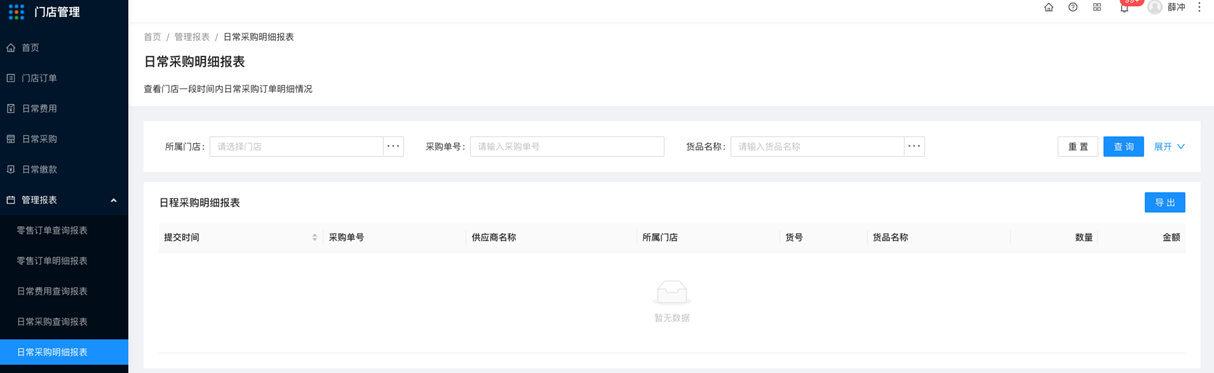Image resolution: width=1214 pixels, height=373 pixels.
Task: Click the 货品名称 column header
Action: (890, 238)
